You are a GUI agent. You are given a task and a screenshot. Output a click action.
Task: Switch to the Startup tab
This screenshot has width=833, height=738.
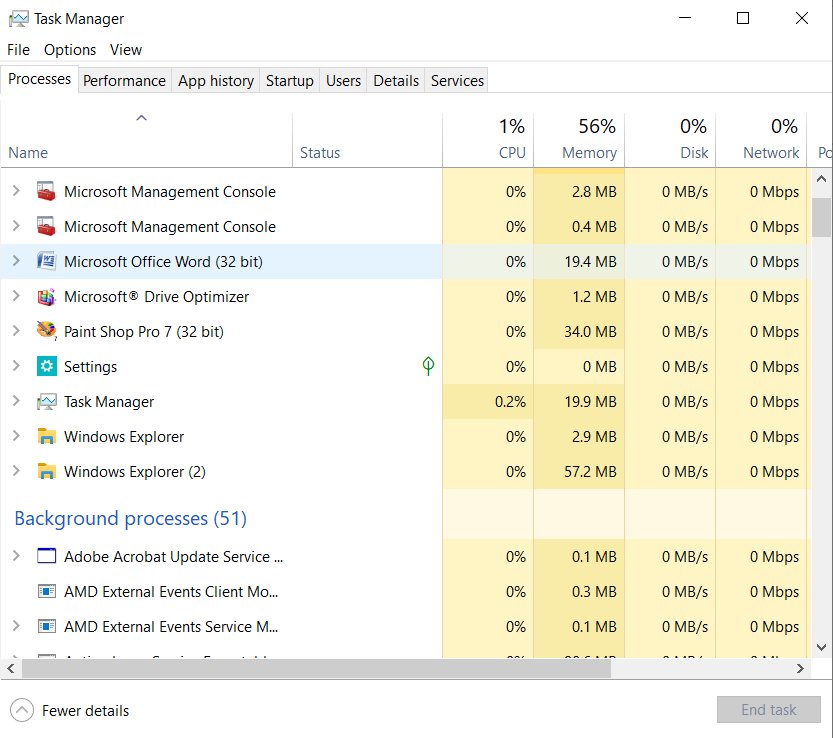pos(290,81)
